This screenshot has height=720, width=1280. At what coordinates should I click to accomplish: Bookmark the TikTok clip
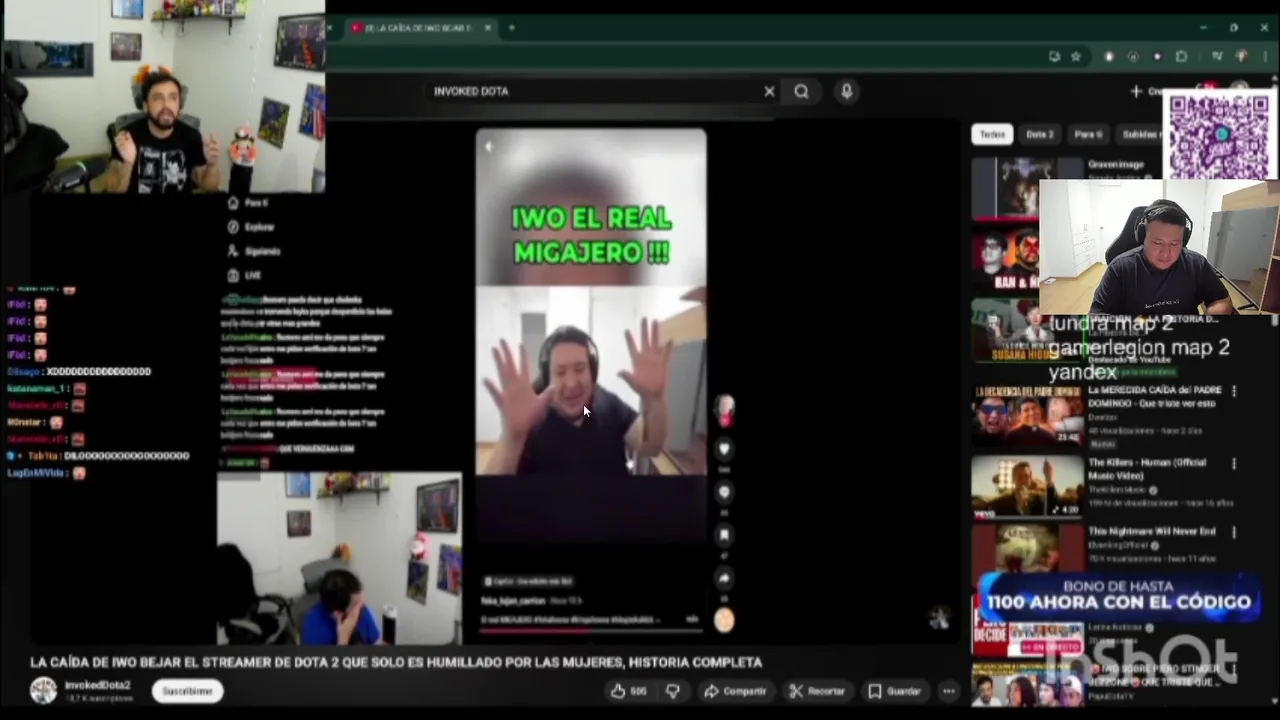tap(724, 535)
